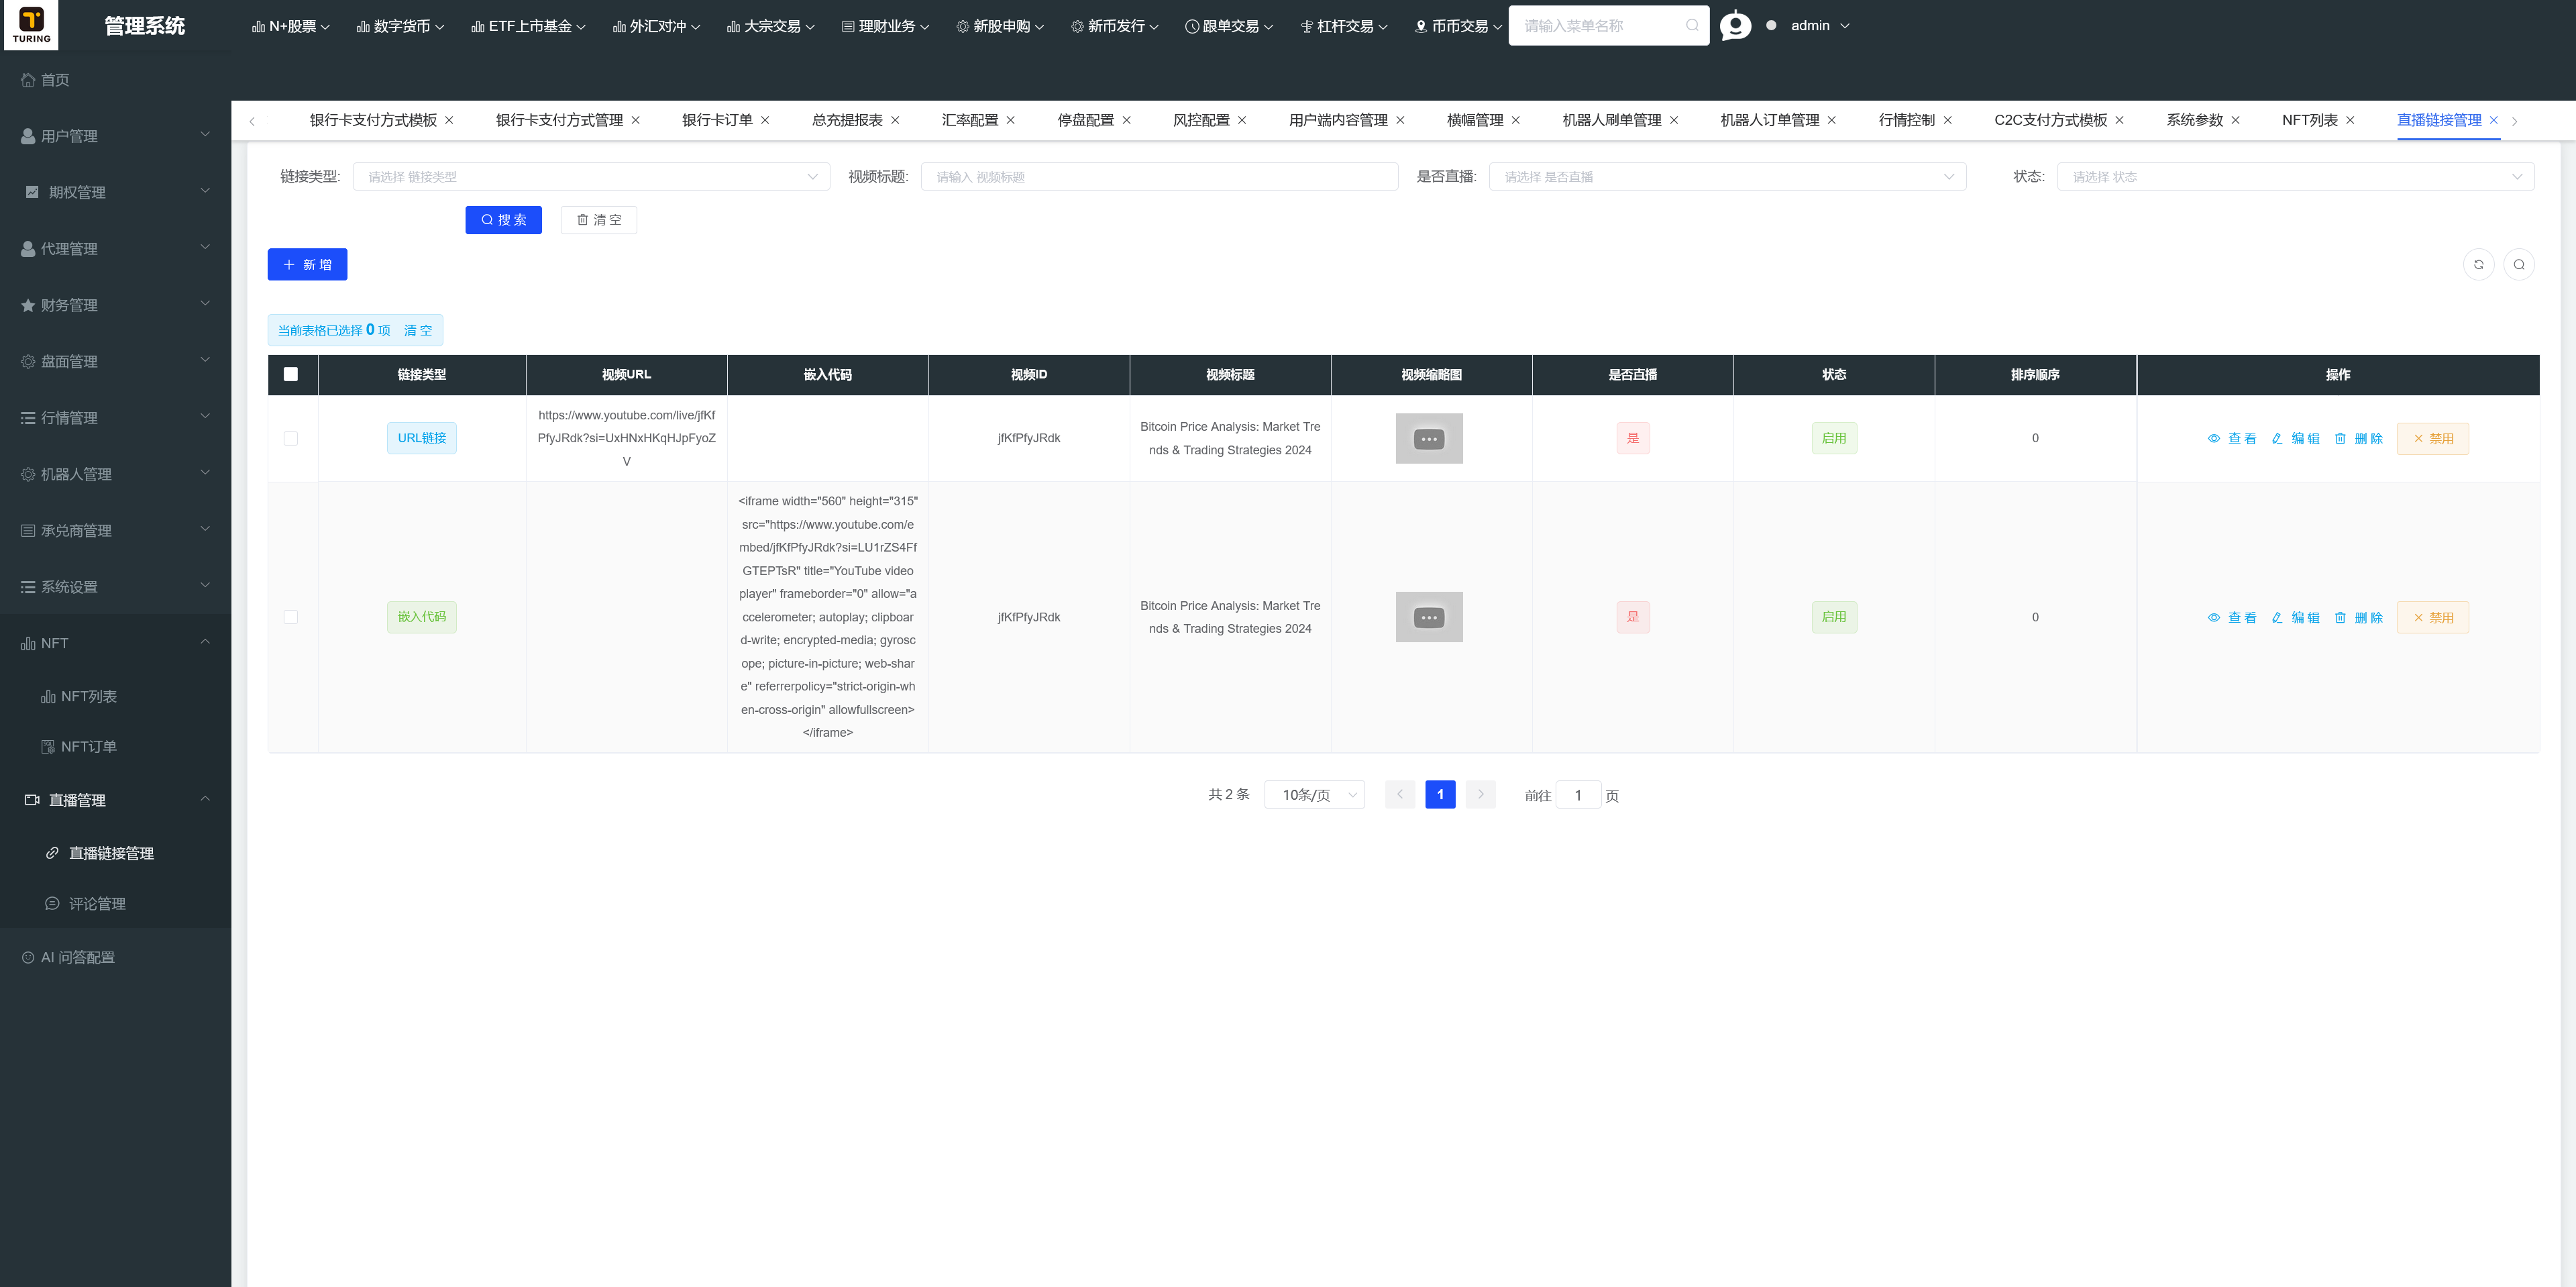Click the menu search magnifier icon

[x=1692, y=25]
